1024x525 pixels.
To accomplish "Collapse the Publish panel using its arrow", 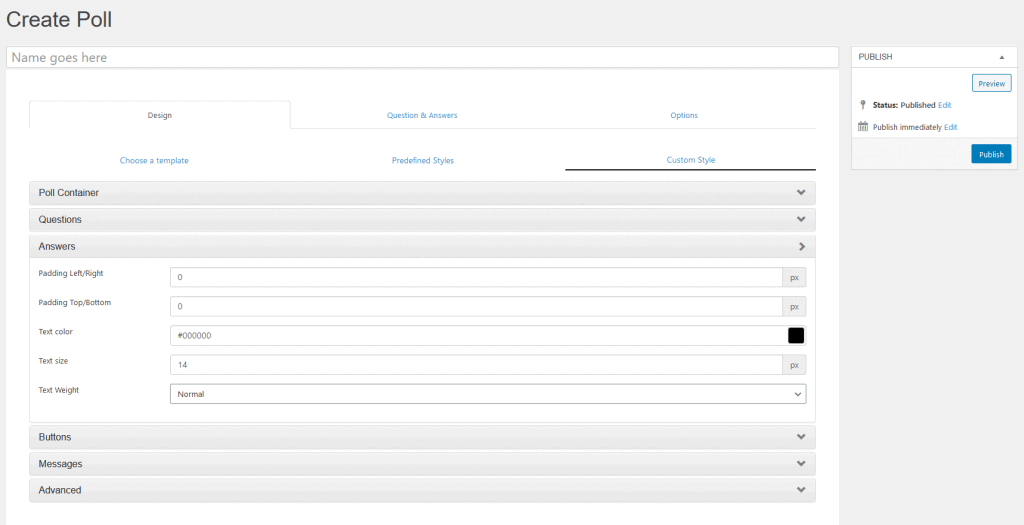I will 1001,58.
